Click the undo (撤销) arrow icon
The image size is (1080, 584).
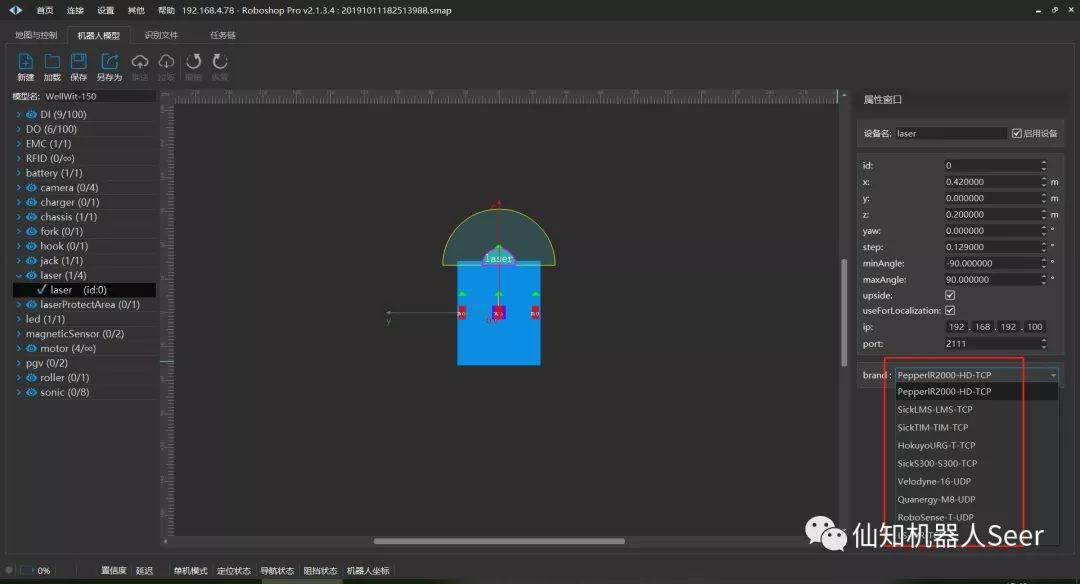pyautogui.click(x=193, y=62)
